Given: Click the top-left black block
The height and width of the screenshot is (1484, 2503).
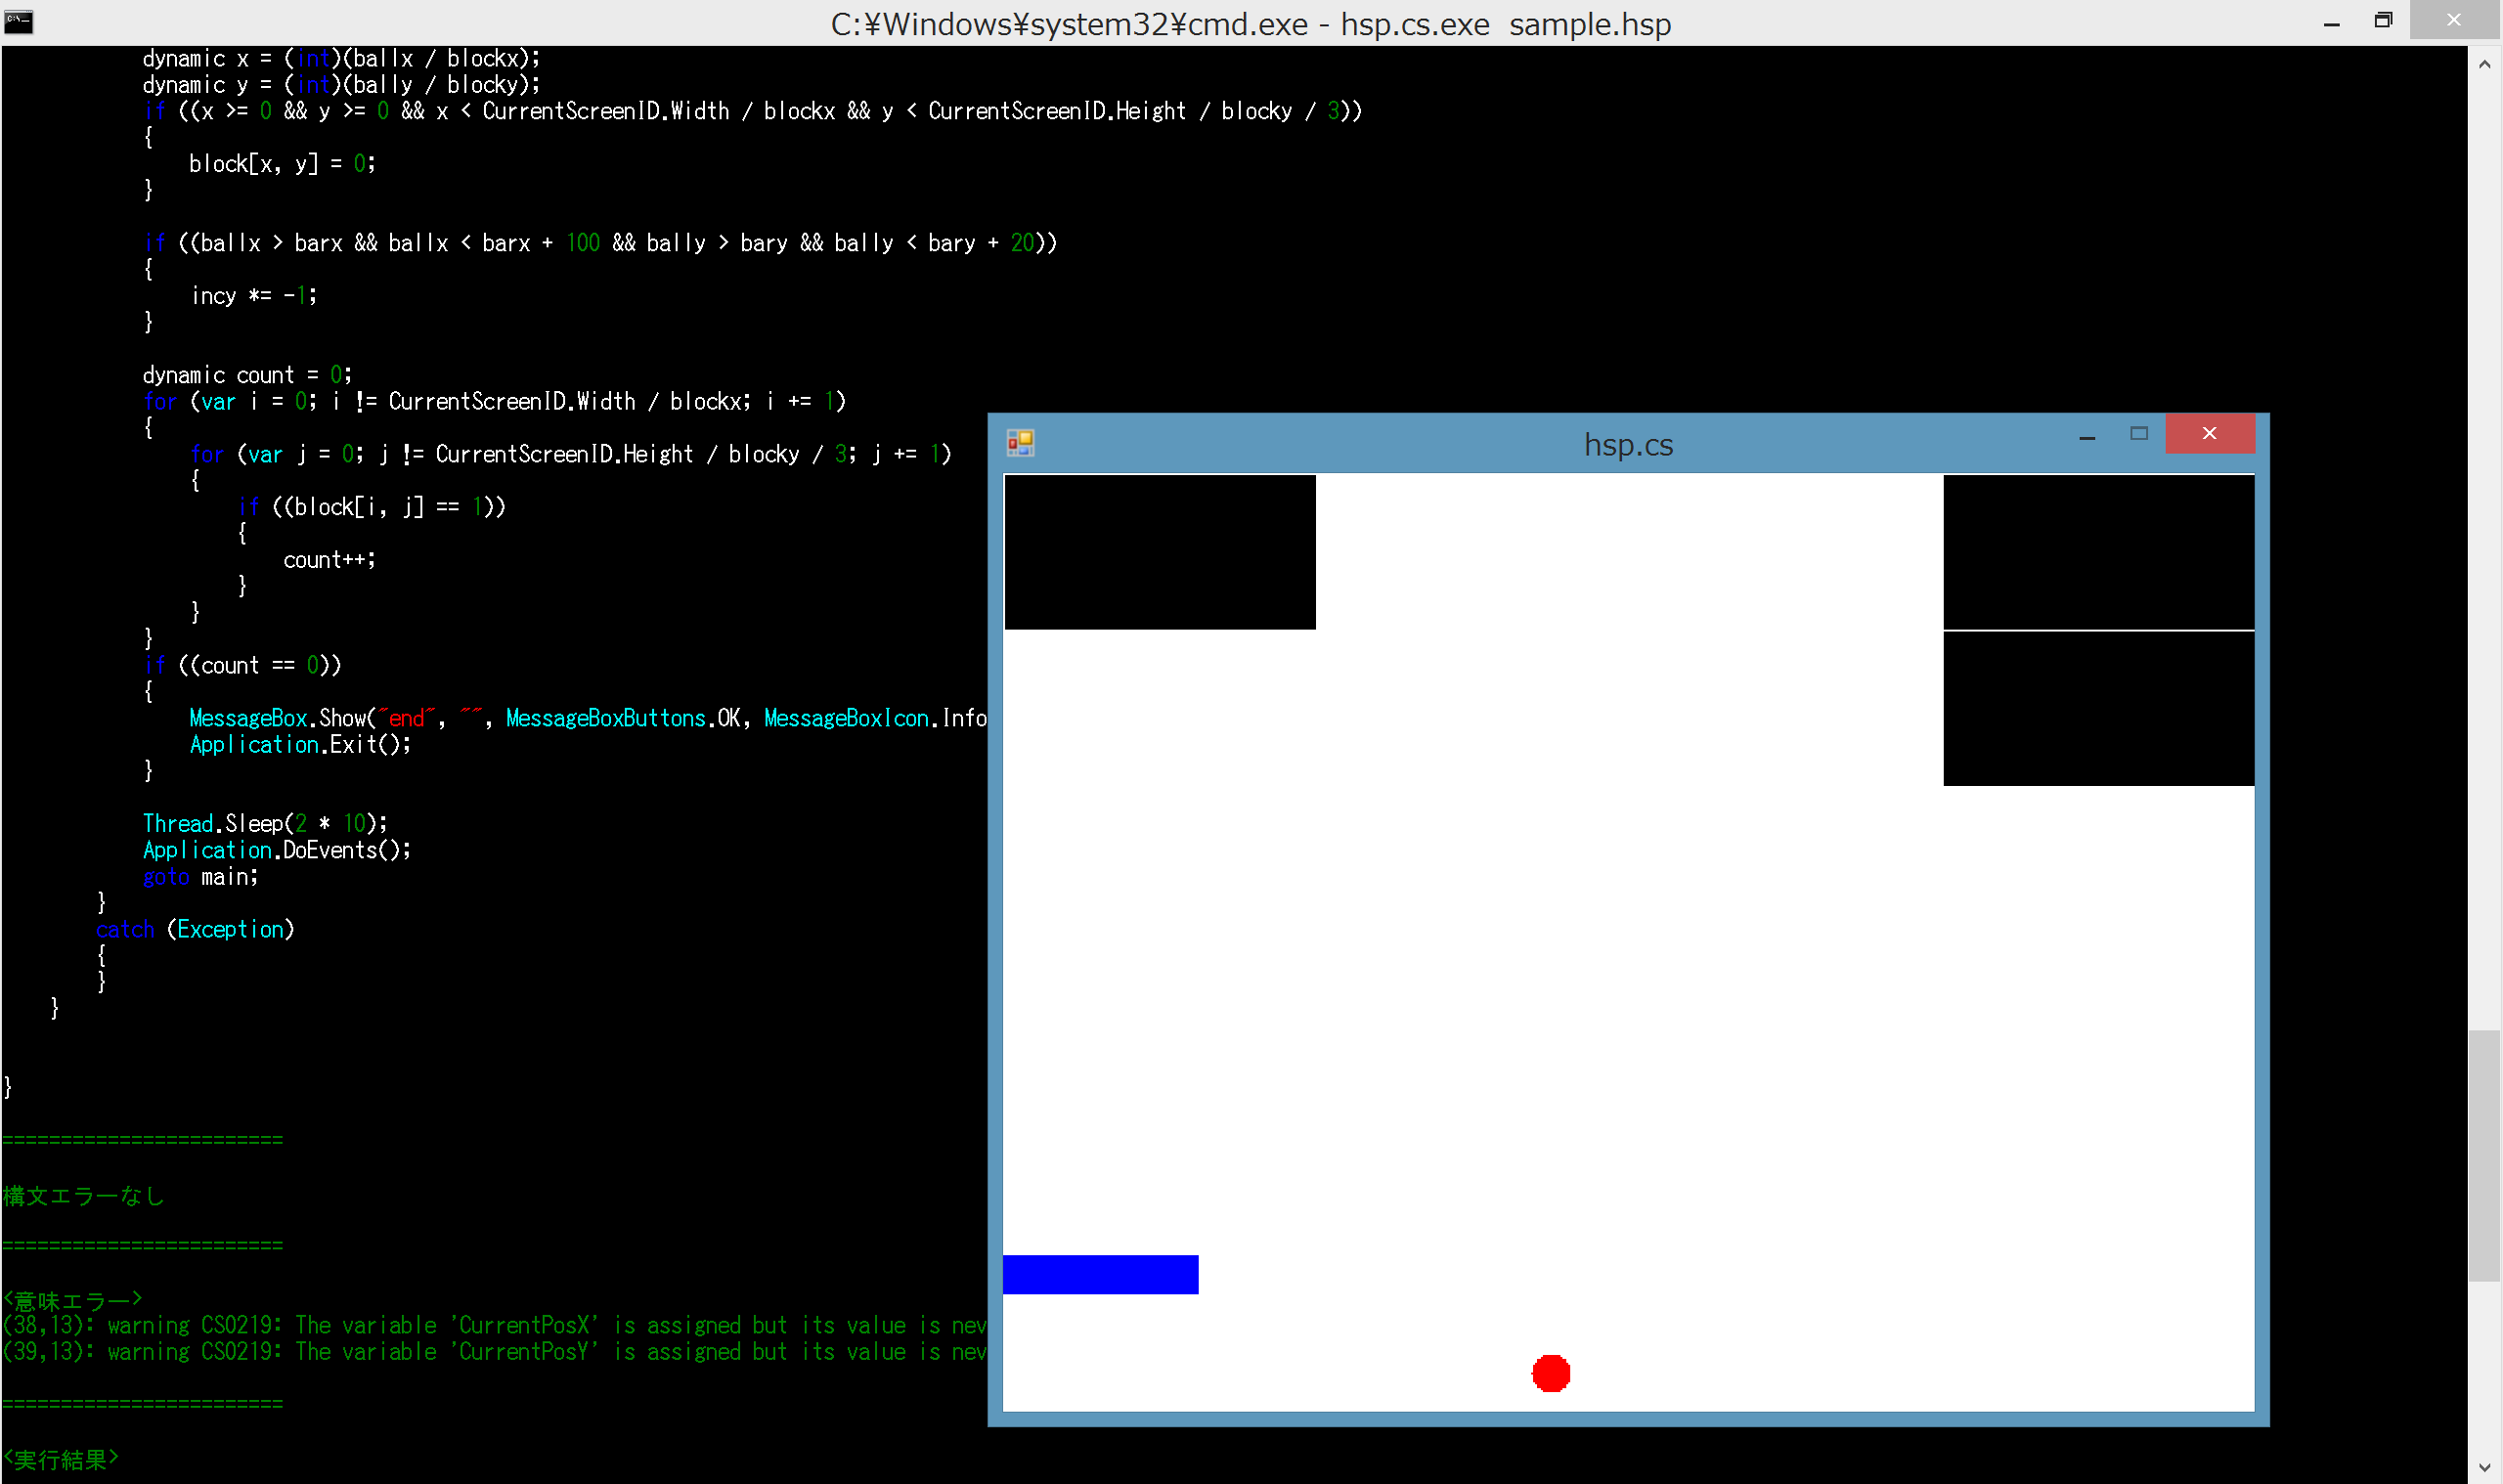Looking at the screenshot, I should click(x=1160, y=552).
